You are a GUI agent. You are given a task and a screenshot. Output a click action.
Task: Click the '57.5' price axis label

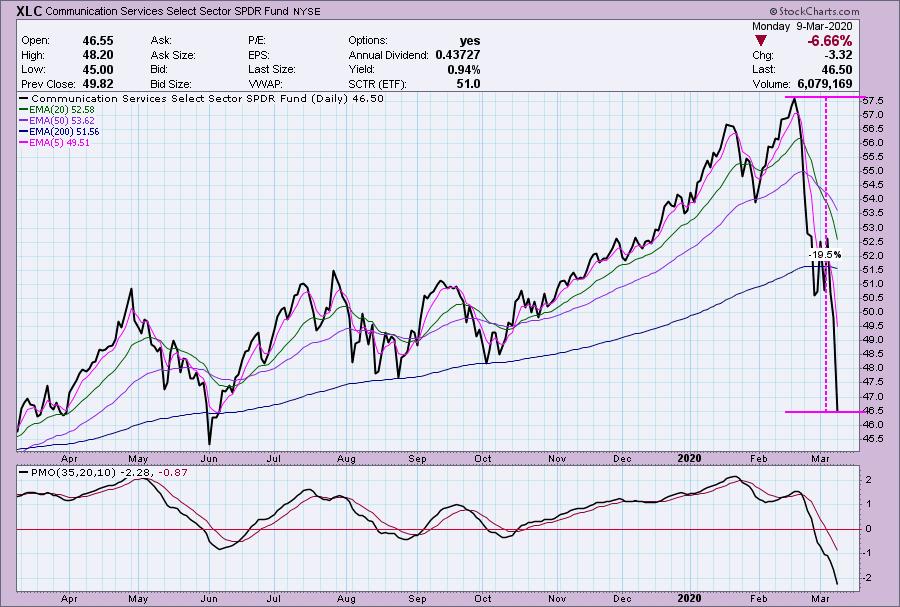coord(872,100)
